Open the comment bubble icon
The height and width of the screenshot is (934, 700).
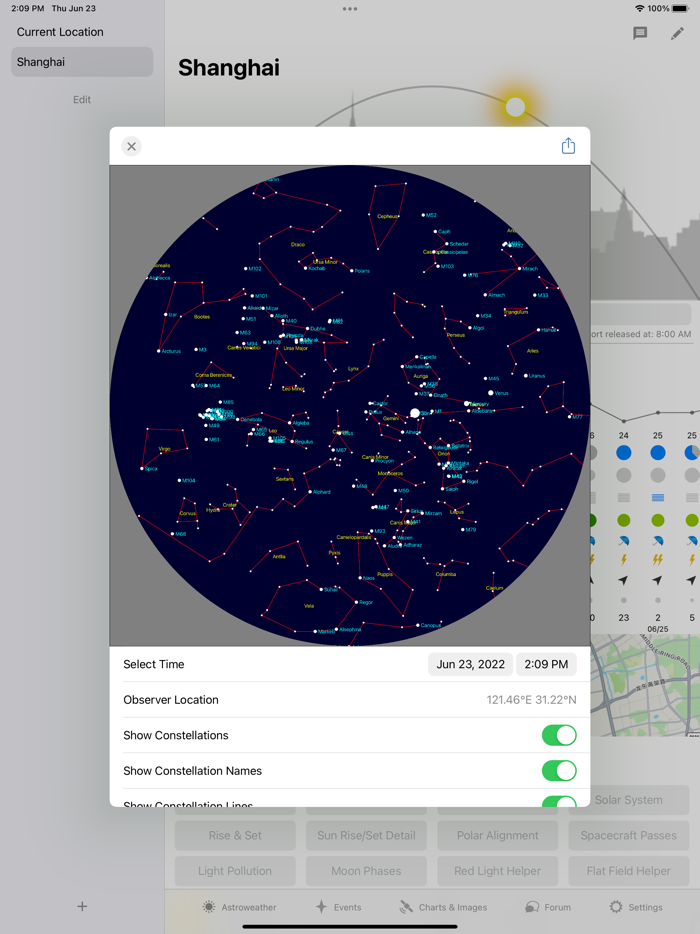640,33
